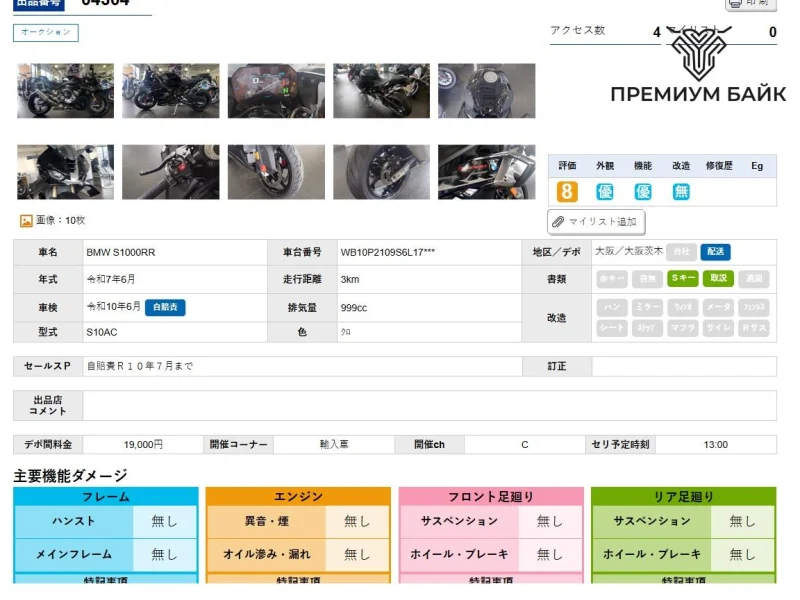Screen dimensions: 800x600
Task: Open the first motorcycle side-view thumbnail
Action: 65,91
